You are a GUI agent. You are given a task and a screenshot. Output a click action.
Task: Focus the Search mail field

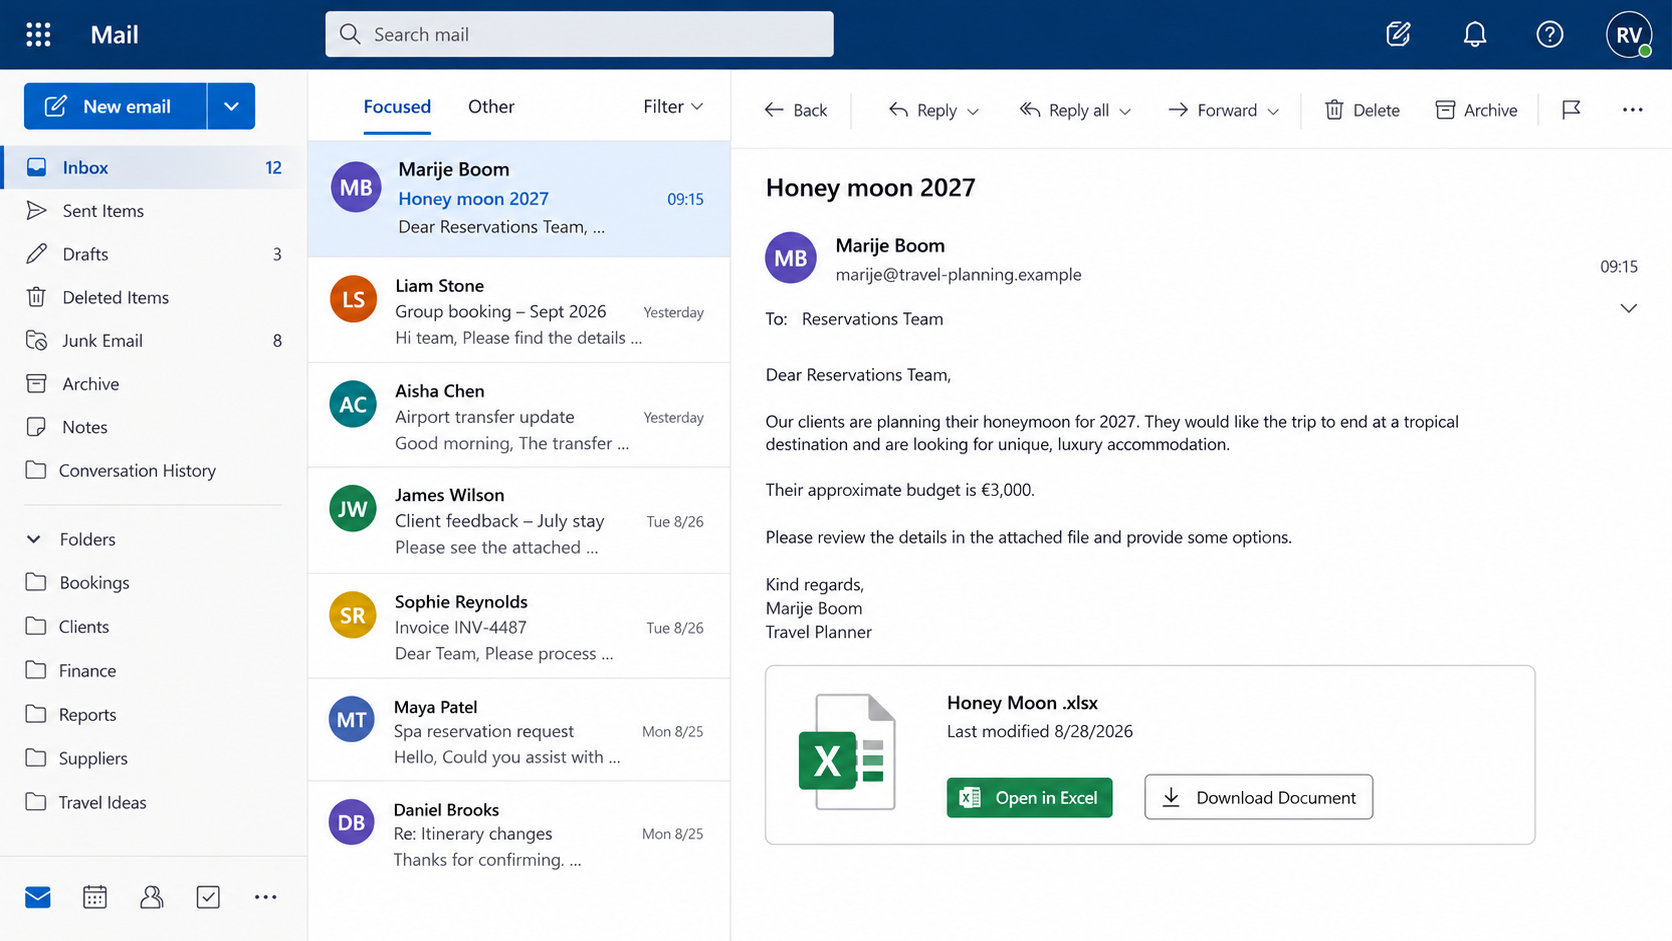[579, 34]
